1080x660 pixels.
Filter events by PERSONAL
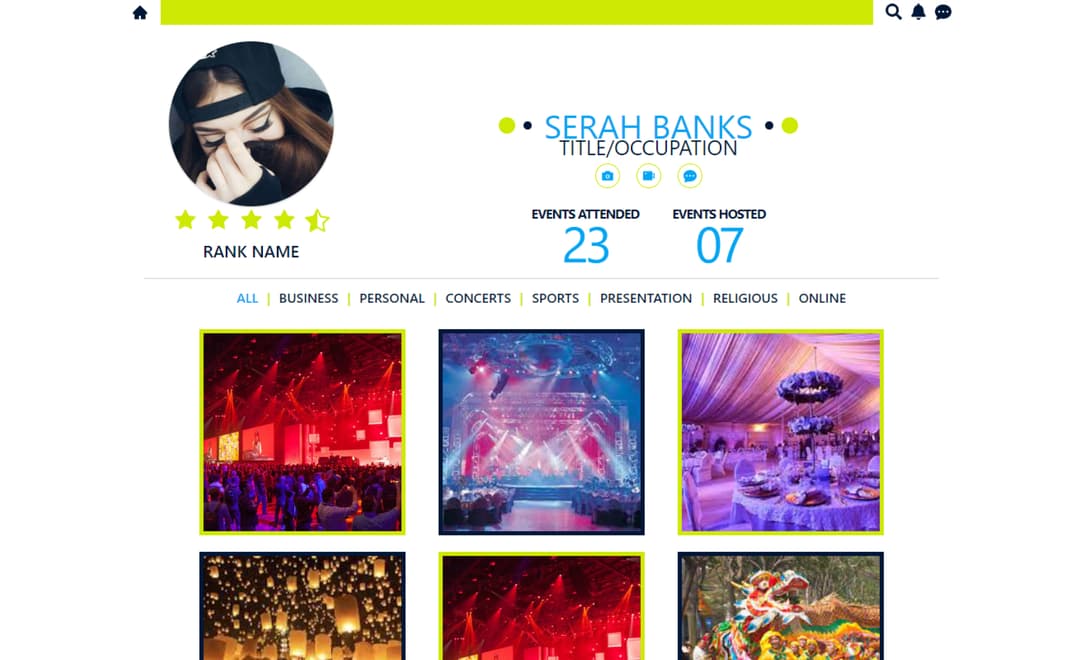coord(392,298)
